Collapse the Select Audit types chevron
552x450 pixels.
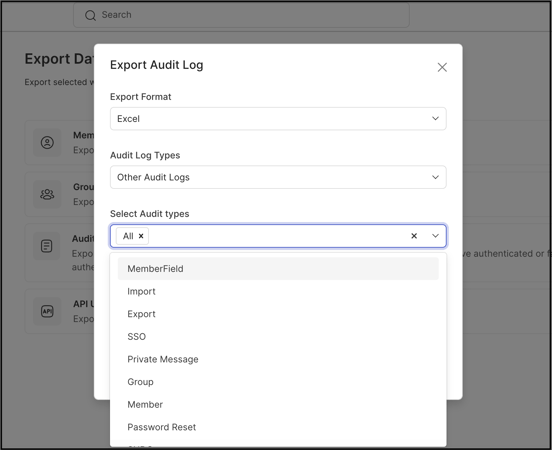pos(435,236)
